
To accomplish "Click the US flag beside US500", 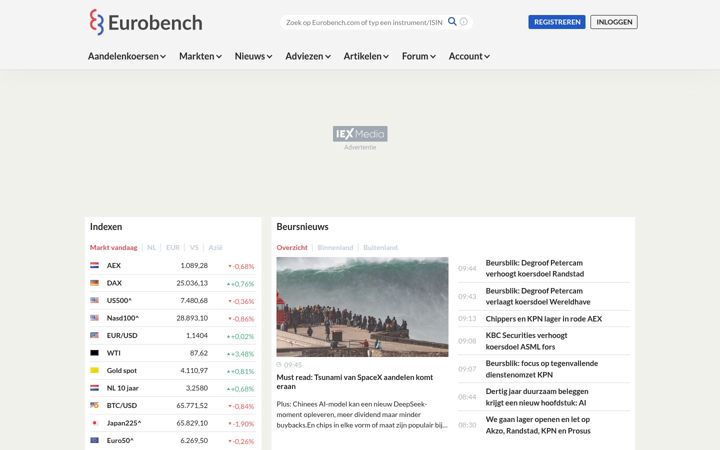I will click(x=95, y=300).
